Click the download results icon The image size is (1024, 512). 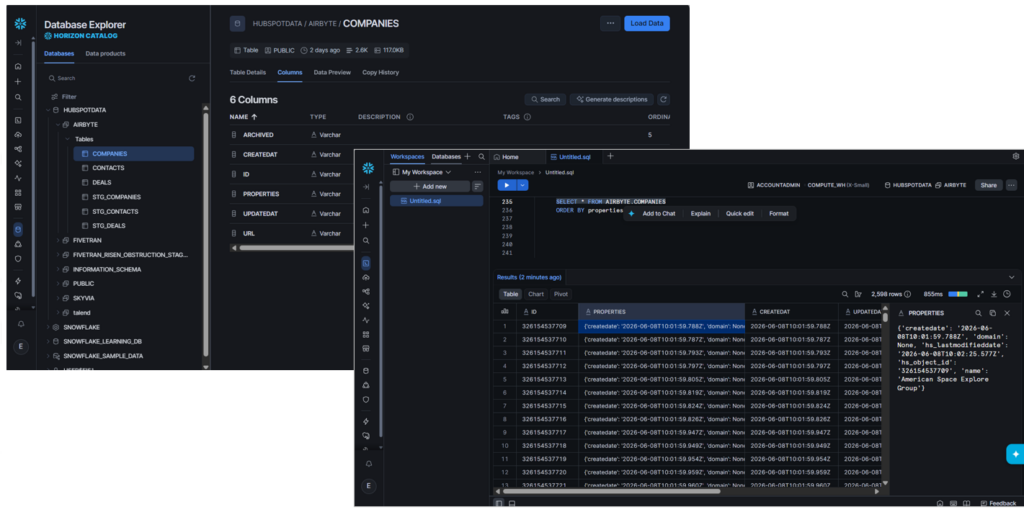pos(994,295)
